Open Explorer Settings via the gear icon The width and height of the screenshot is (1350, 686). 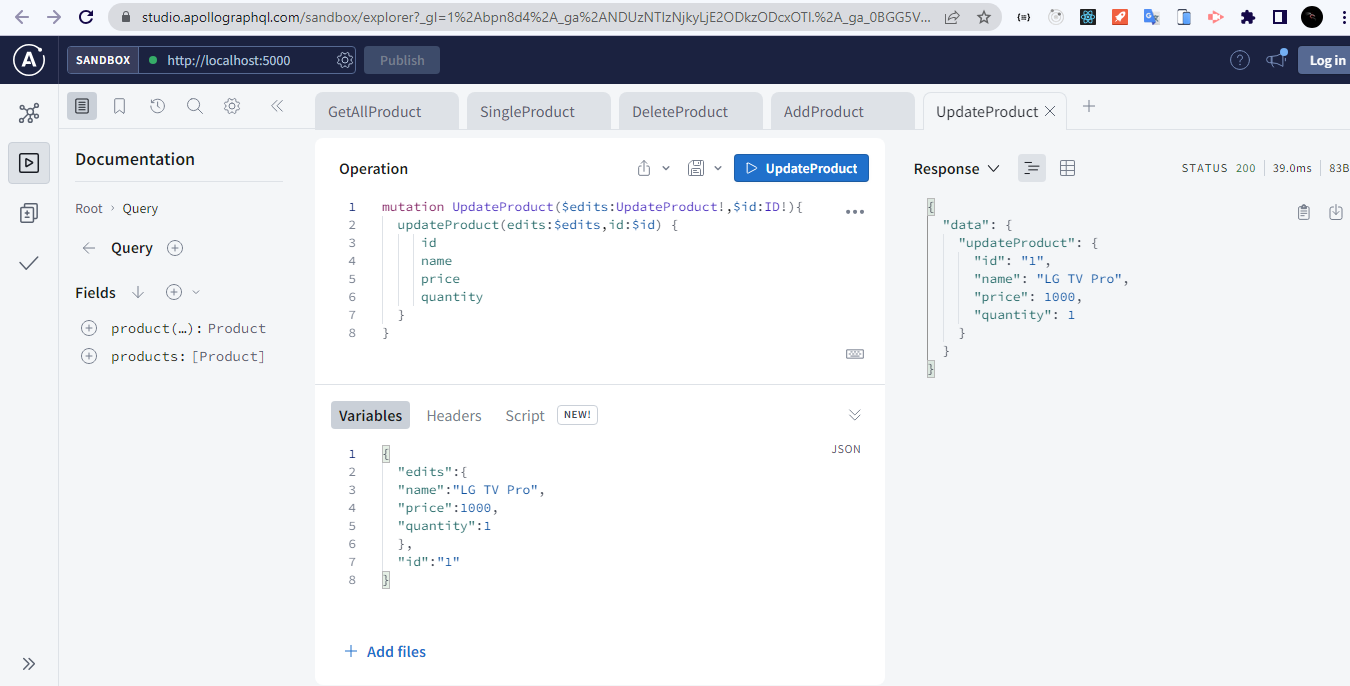pos(232,105)
